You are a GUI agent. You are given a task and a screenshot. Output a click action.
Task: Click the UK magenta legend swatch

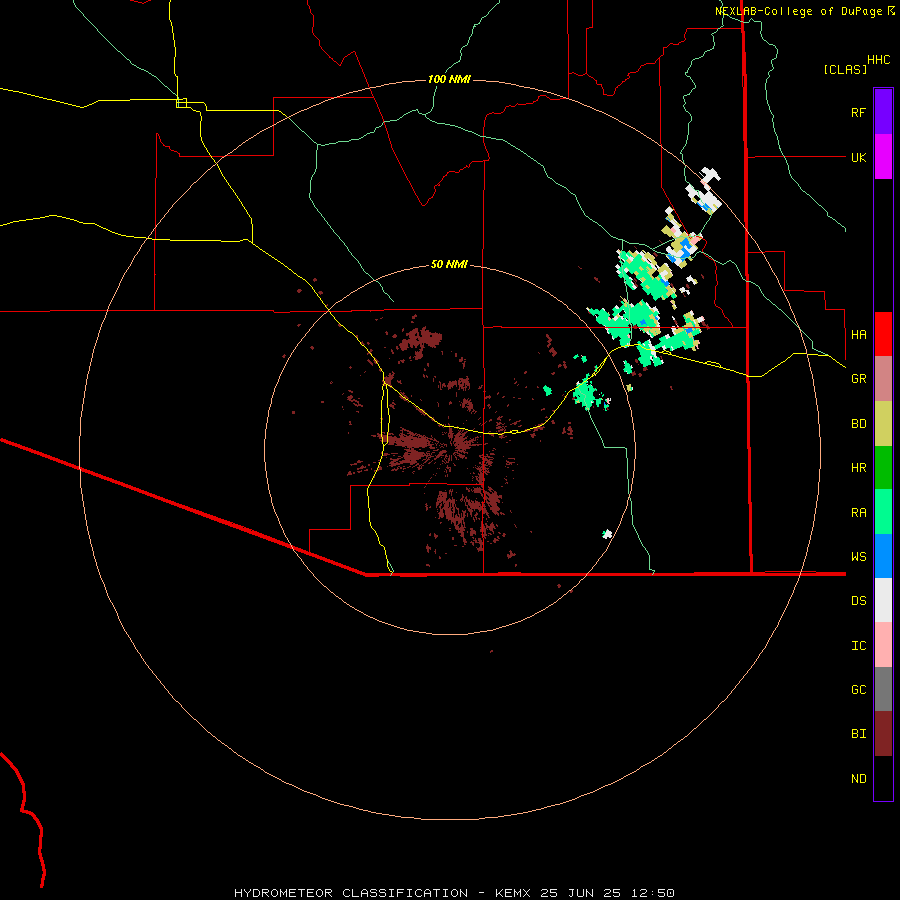point(883,157)
